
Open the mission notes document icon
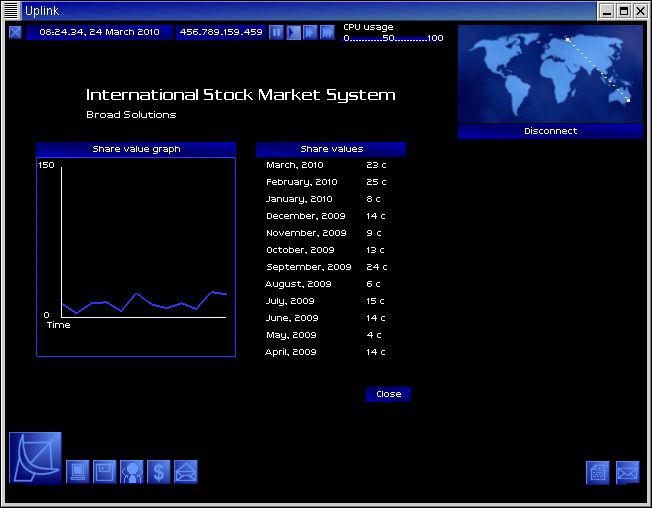click(x=598, y=473)
